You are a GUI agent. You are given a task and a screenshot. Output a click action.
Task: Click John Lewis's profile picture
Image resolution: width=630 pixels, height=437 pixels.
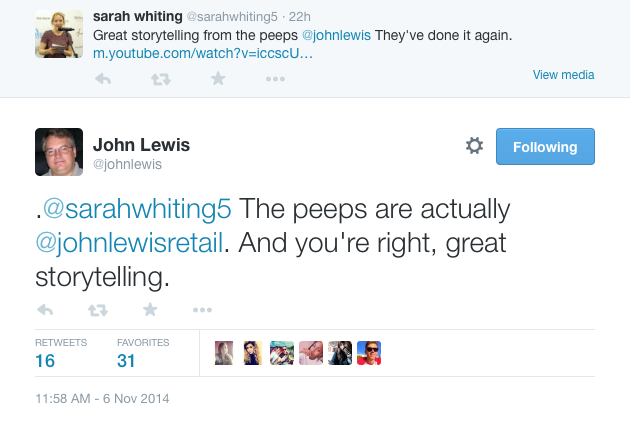coord(58,152)
